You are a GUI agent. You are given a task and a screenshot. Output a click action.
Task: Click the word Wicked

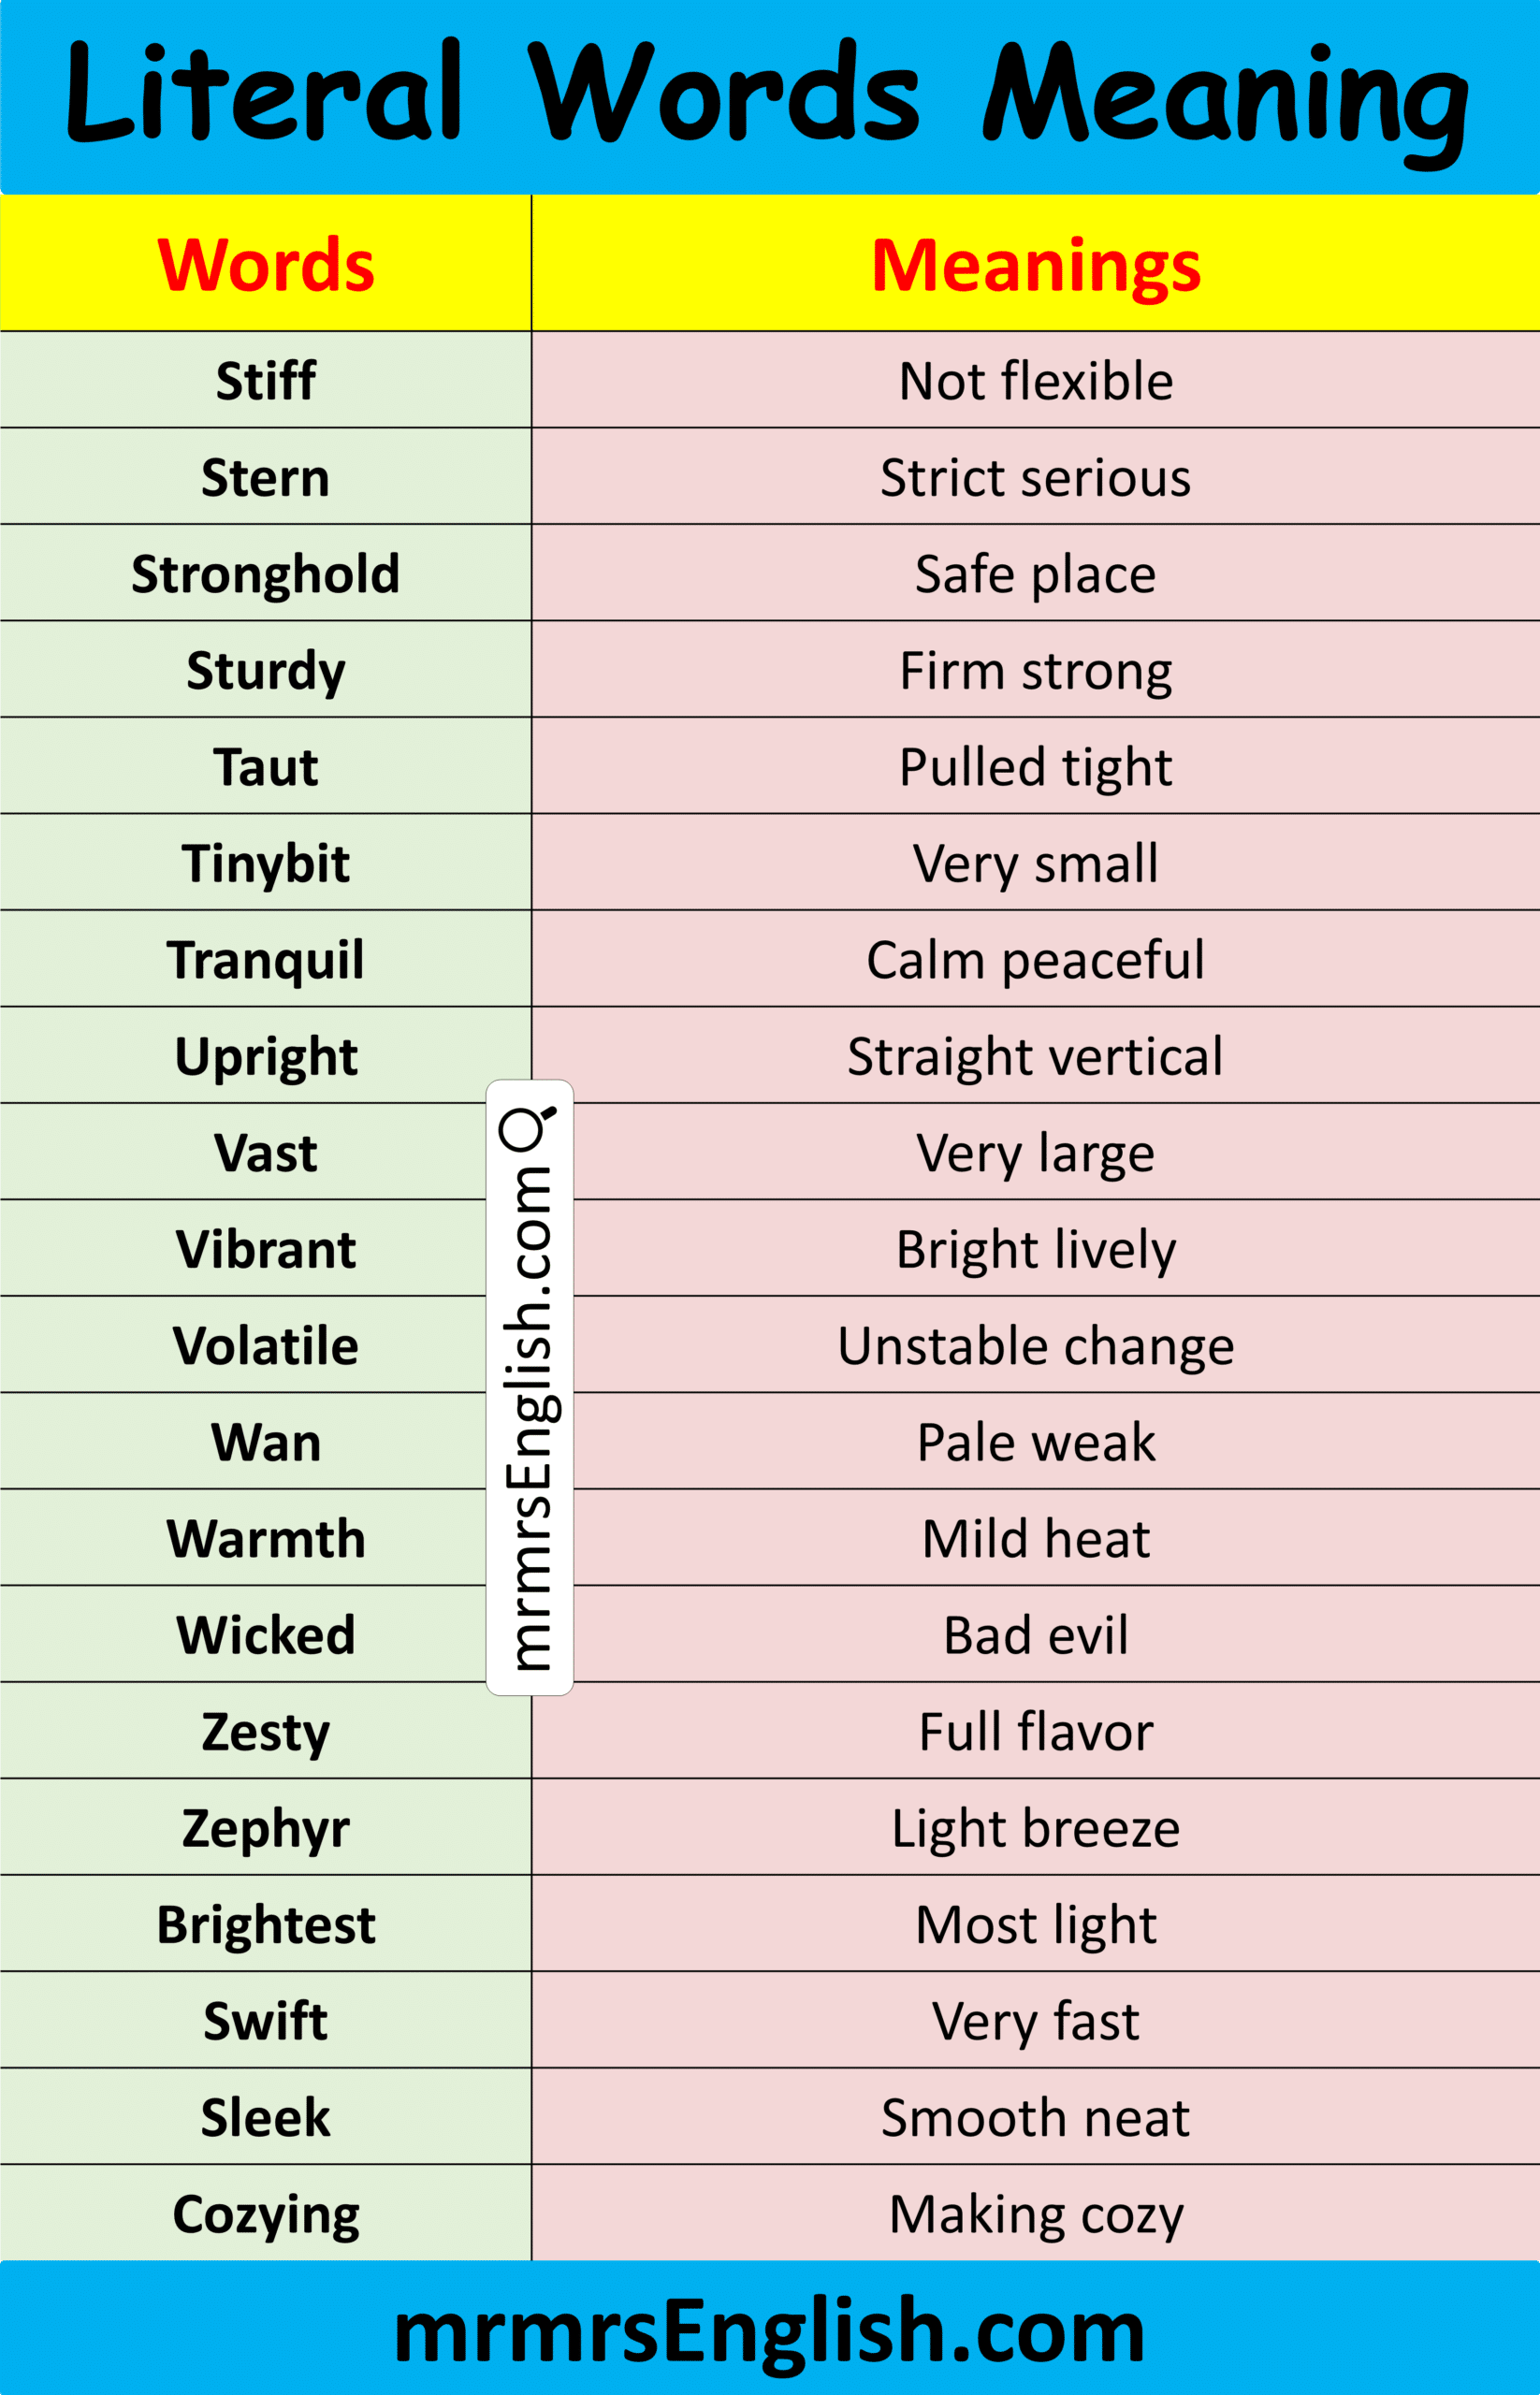click(x=266, y=1635)
